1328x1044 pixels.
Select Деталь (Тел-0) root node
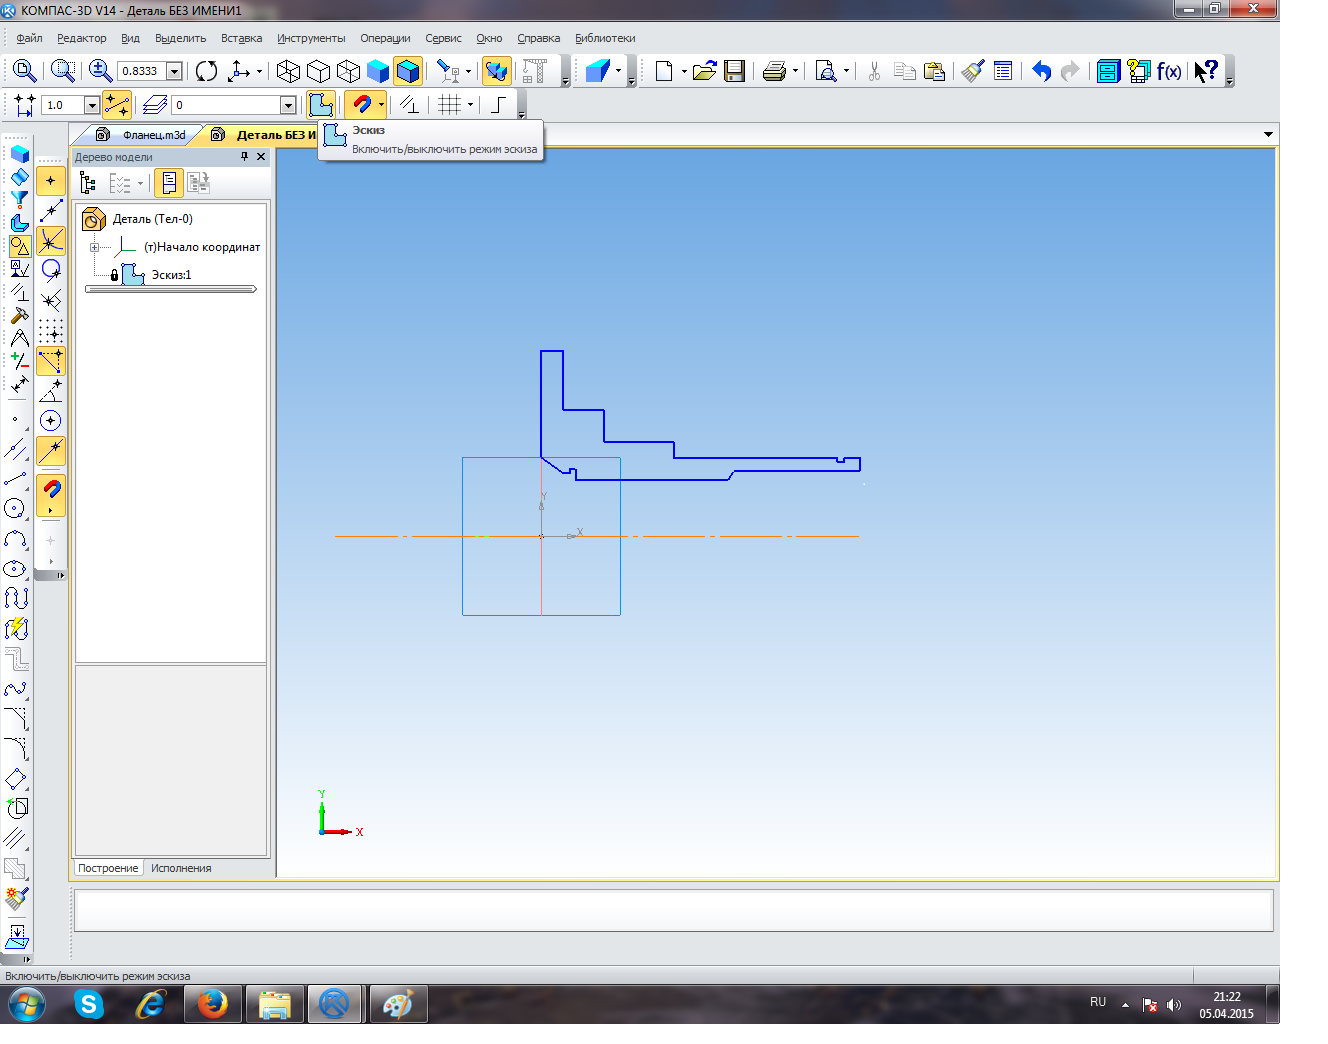[152, 219]
